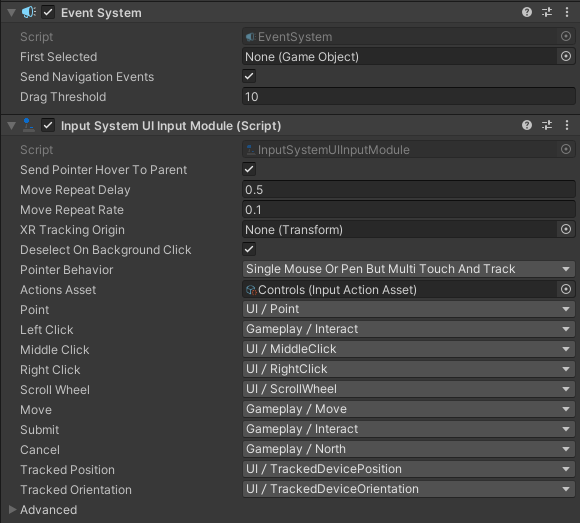Open help for Input System UI Input Module

527,125
